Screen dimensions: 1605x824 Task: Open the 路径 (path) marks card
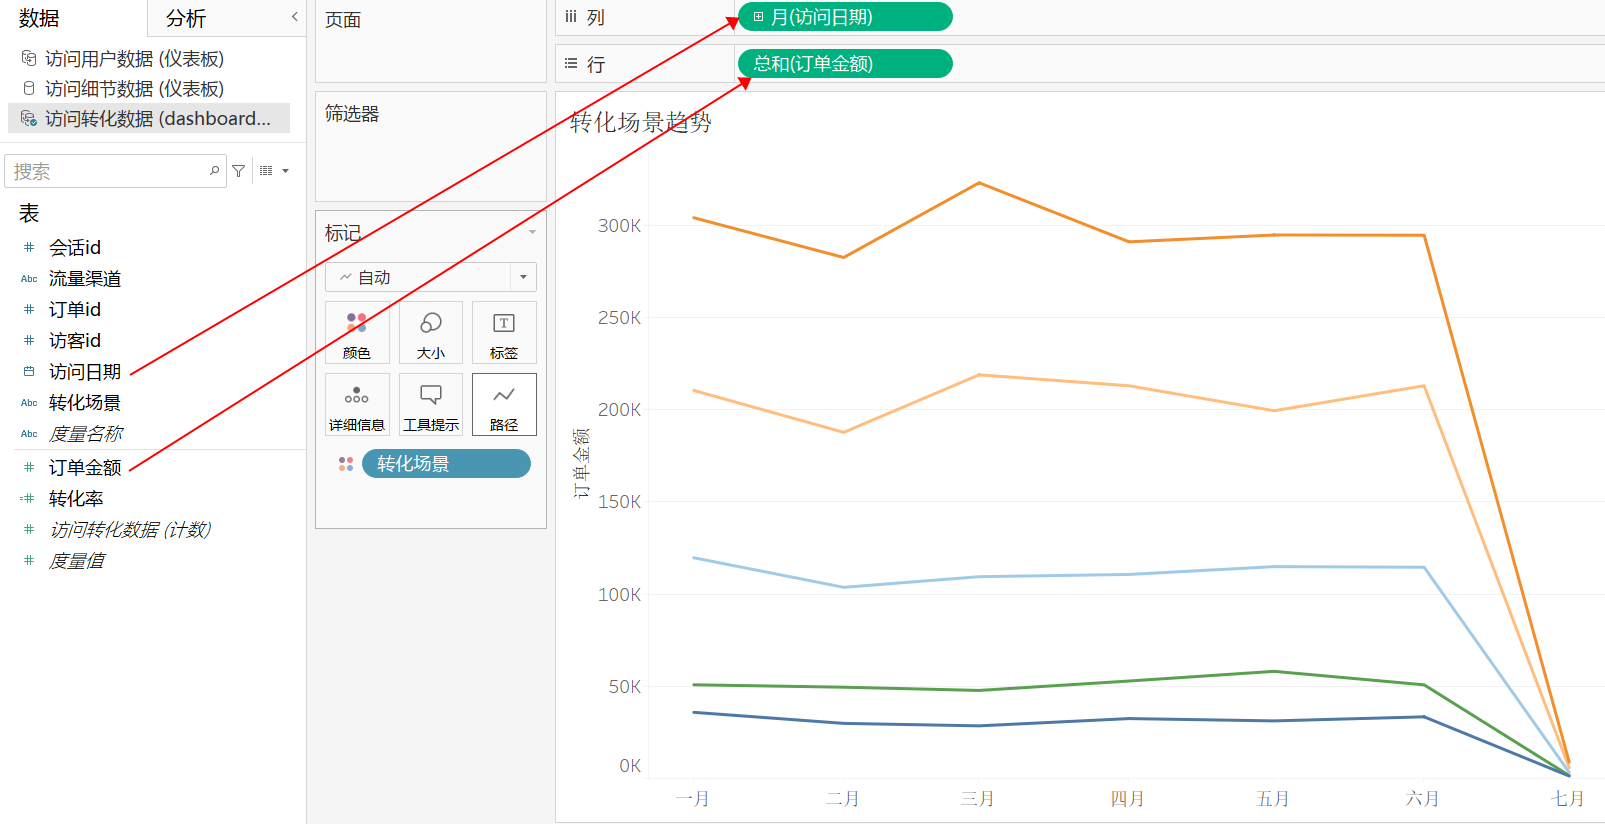pyautogui.click(x=504, y=405)
